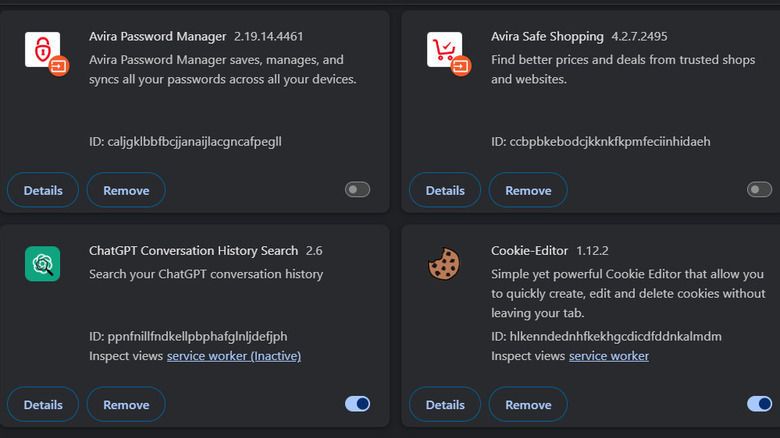Screen dimensions: 780x438
Task: Open the inactive service worker link
Action: [233, 356]
